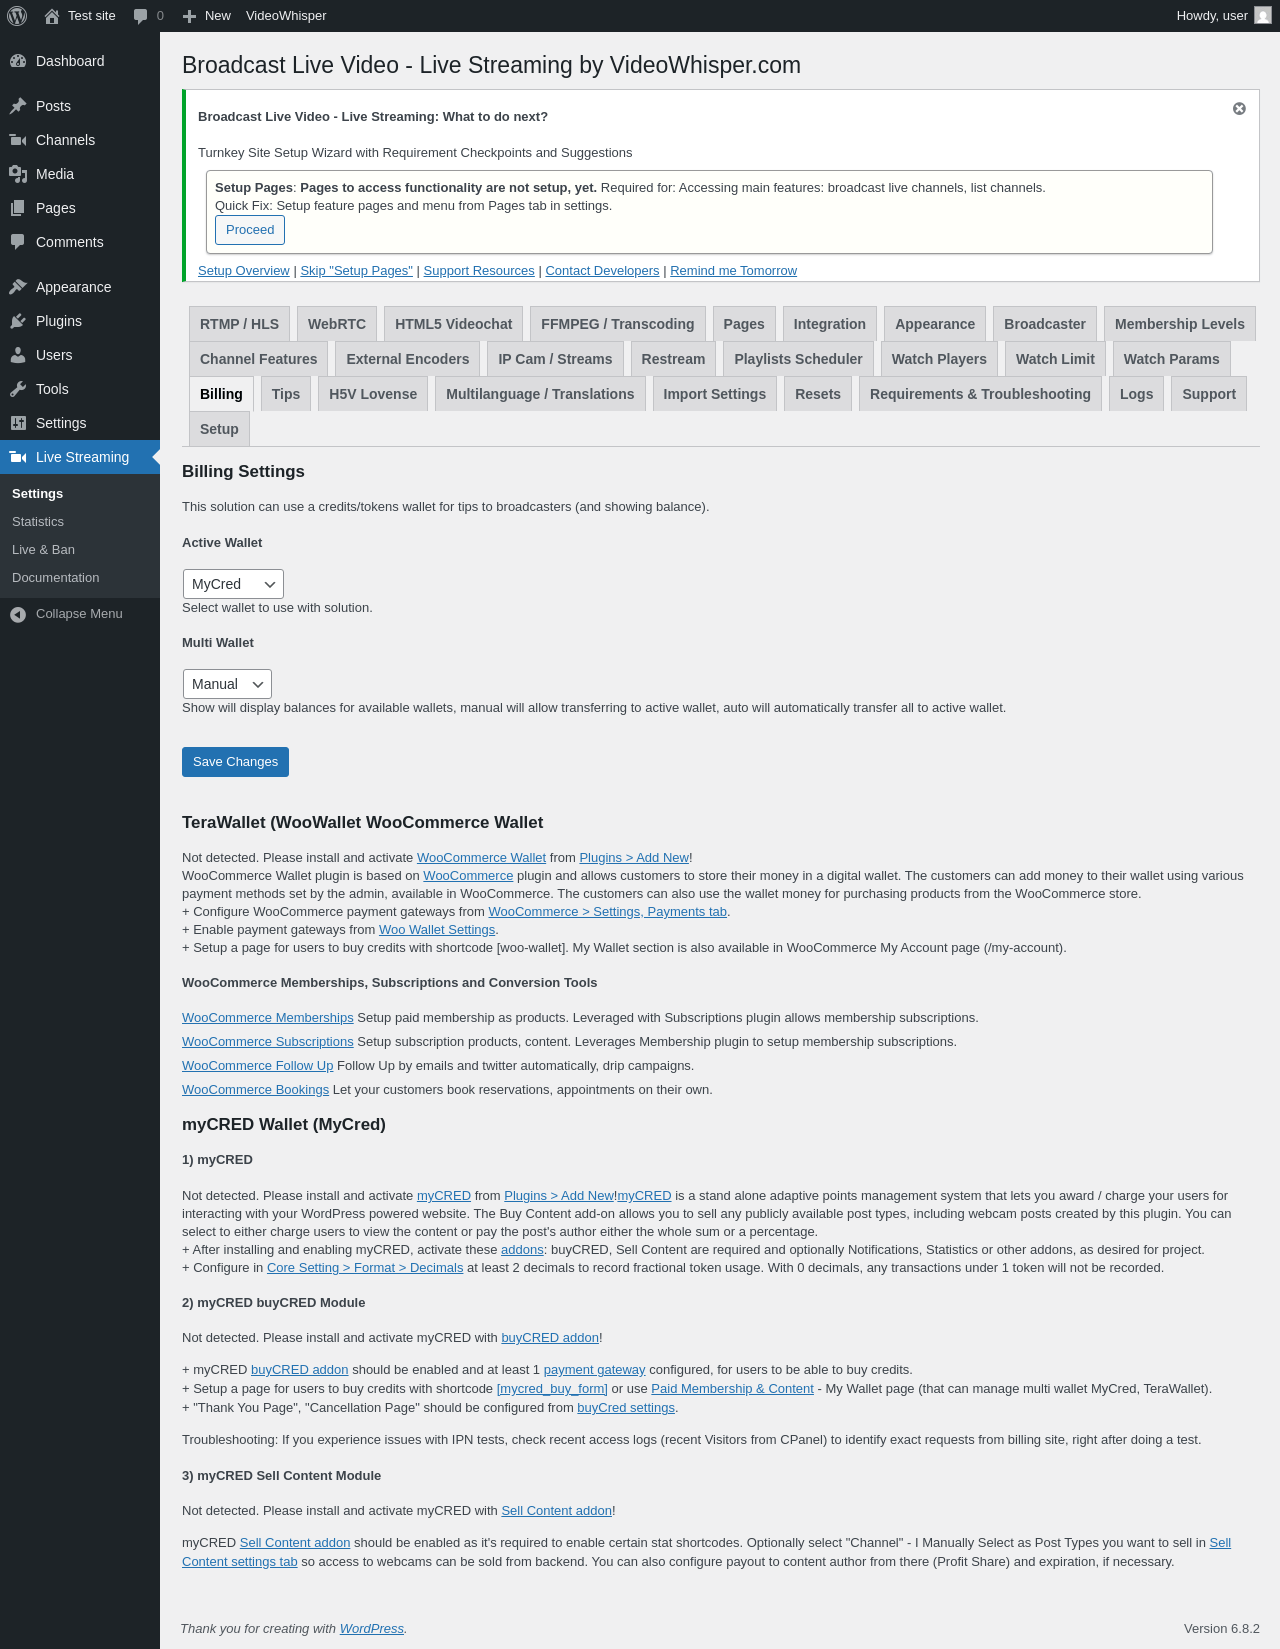Viewport: 1280px width, 1649px height.
Task: Open the Paid Membership & Content link
Action: (732, 1389)
